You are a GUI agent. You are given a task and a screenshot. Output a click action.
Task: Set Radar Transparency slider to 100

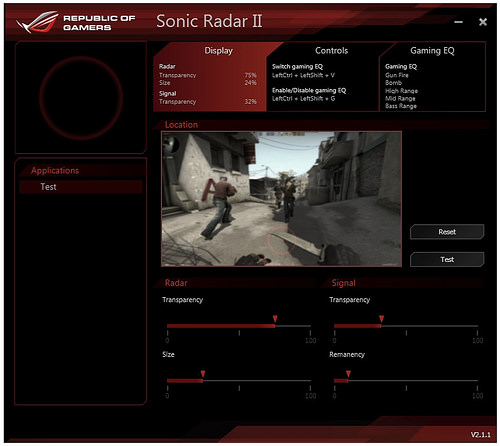point(310,326)
